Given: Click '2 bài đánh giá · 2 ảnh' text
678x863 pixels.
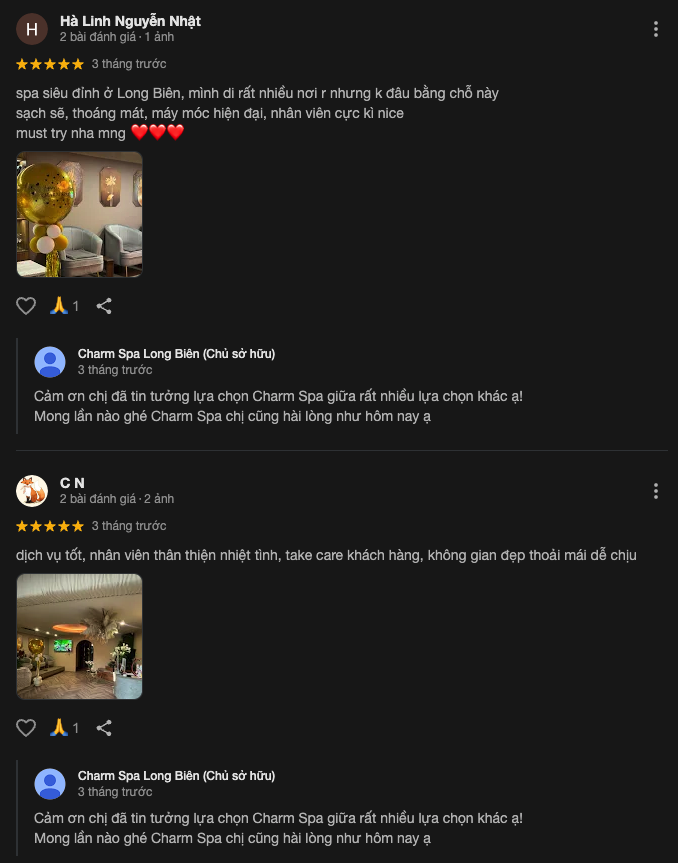Looking at the screenshot, I should (117, 499).
